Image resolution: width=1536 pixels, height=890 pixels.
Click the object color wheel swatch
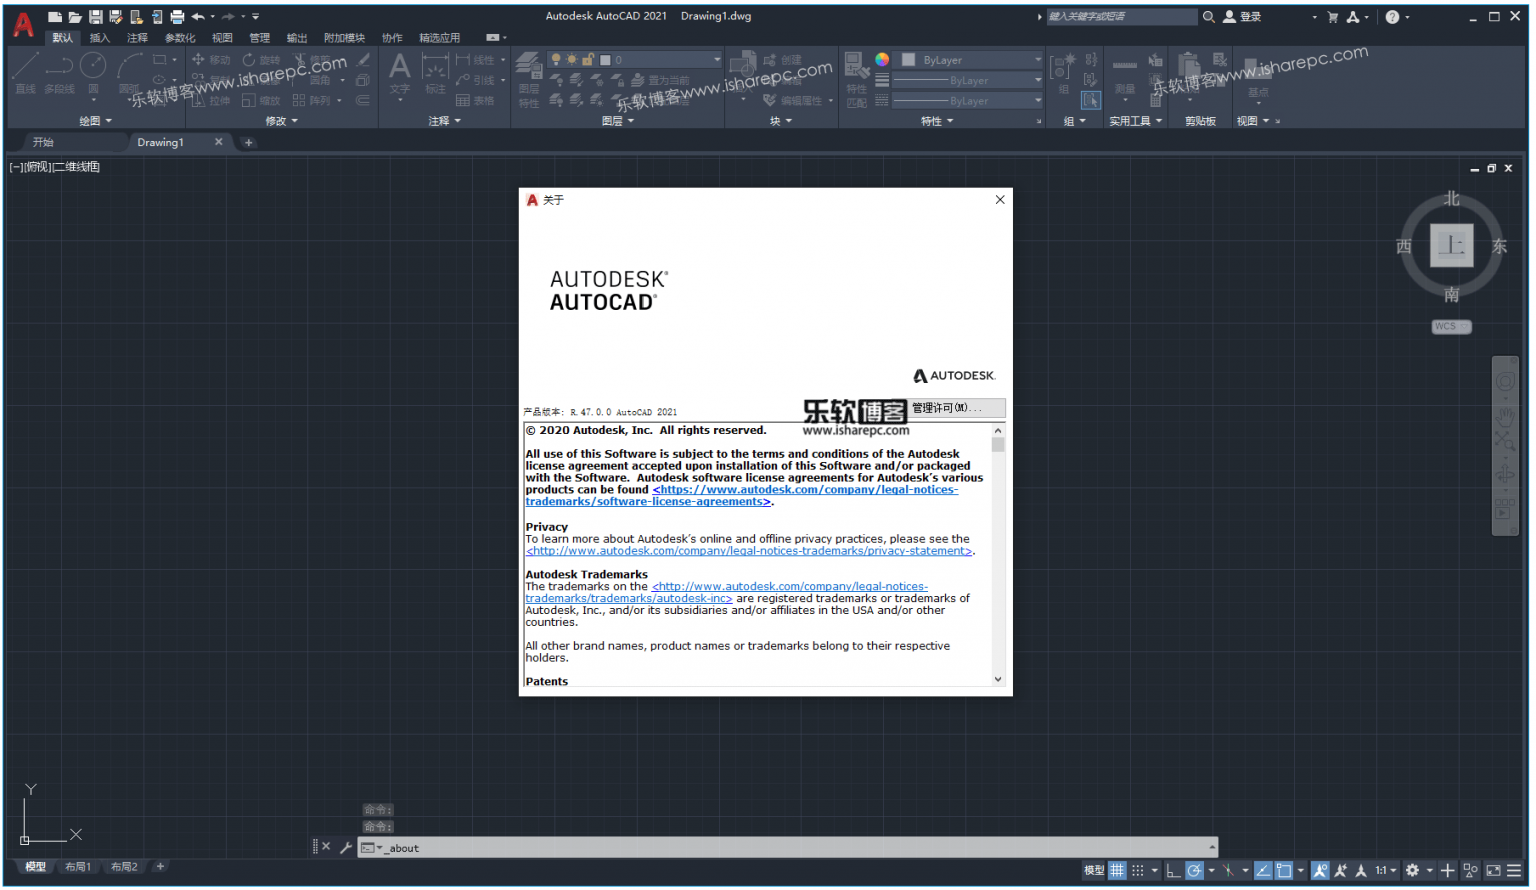[x=882, y=60]
